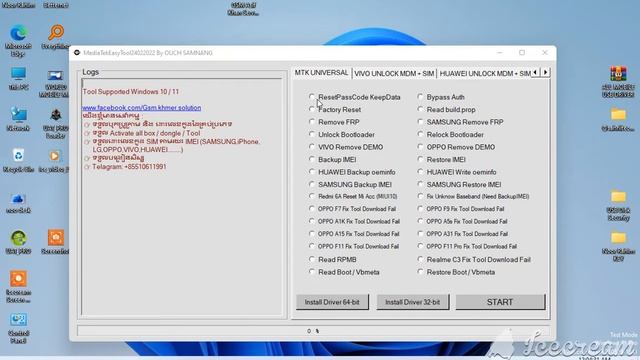The width and height of the screenshot is (640, 360).
Task: Select Remove FRP in the left column
Action: point(312,122)
